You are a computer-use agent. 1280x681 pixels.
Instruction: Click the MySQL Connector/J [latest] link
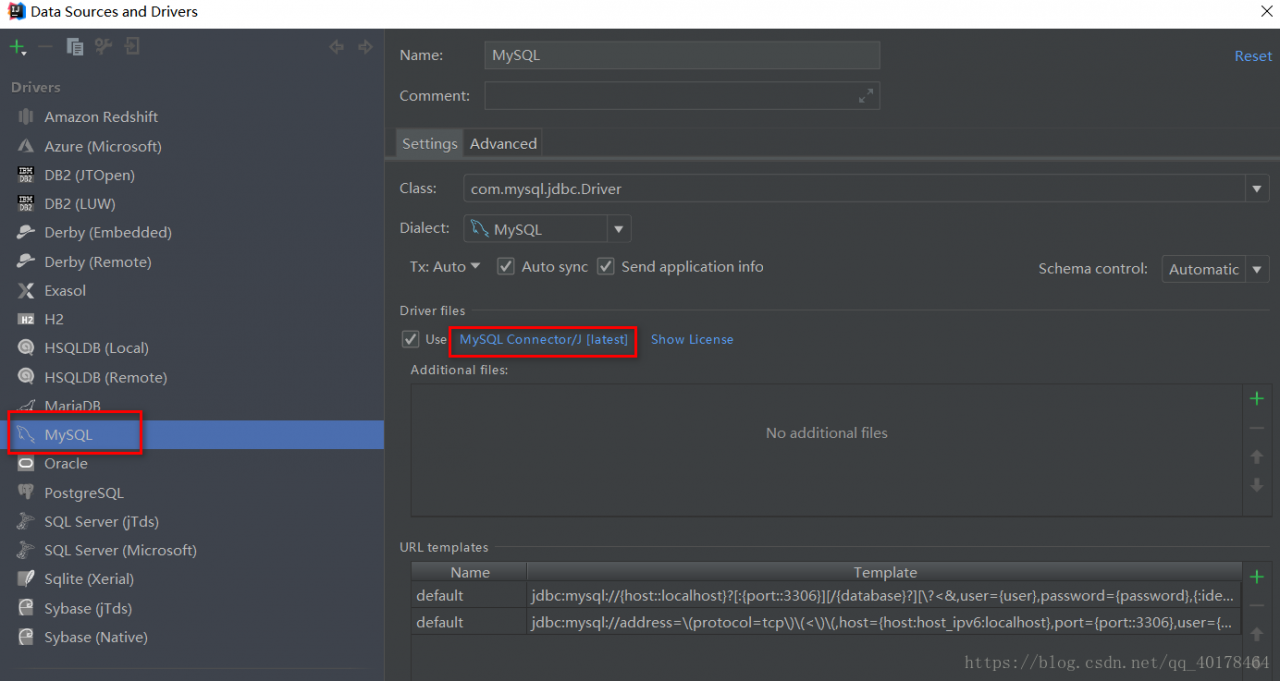click(544, 340)
